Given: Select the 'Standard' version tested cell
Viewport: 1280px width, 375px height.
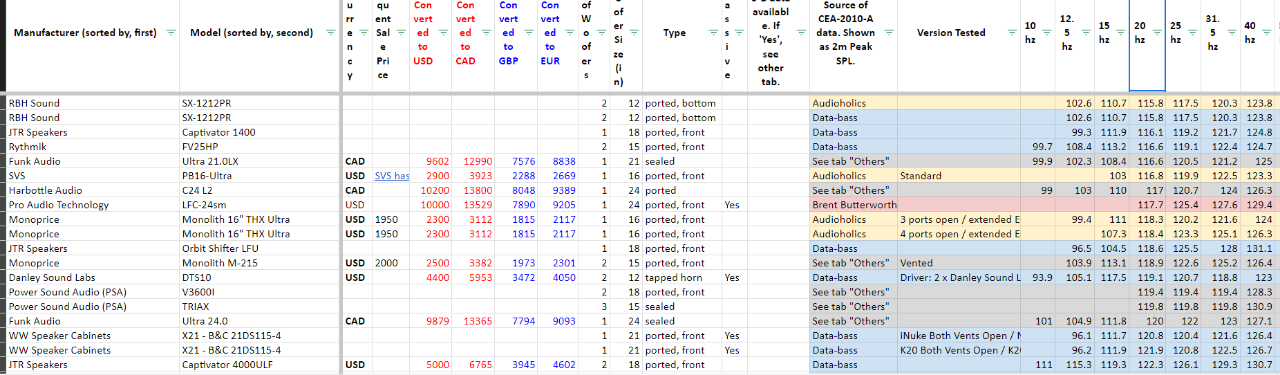Looking at the screenshot, I should [x=958, y=175].
